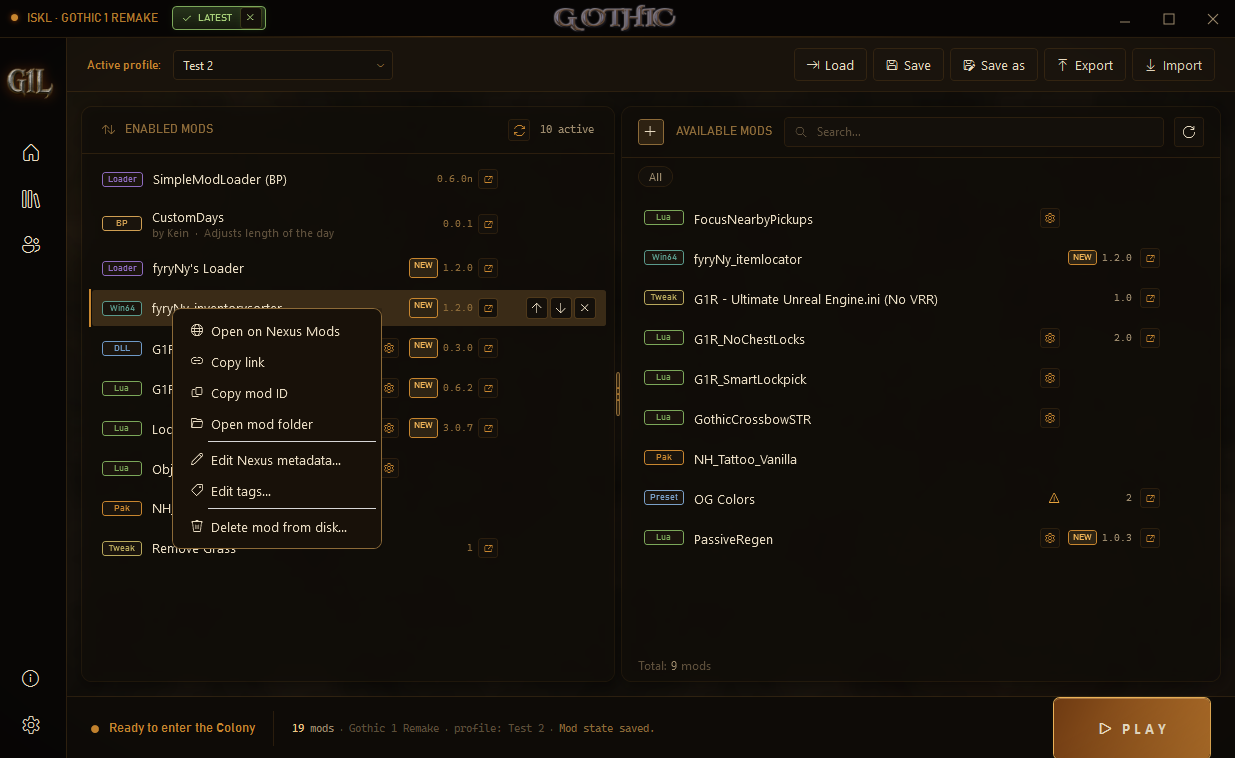This screenshot has height=758, width=1235.
Task: Open settings gear for PassiveRegen
Action: tap(1050, 538)
